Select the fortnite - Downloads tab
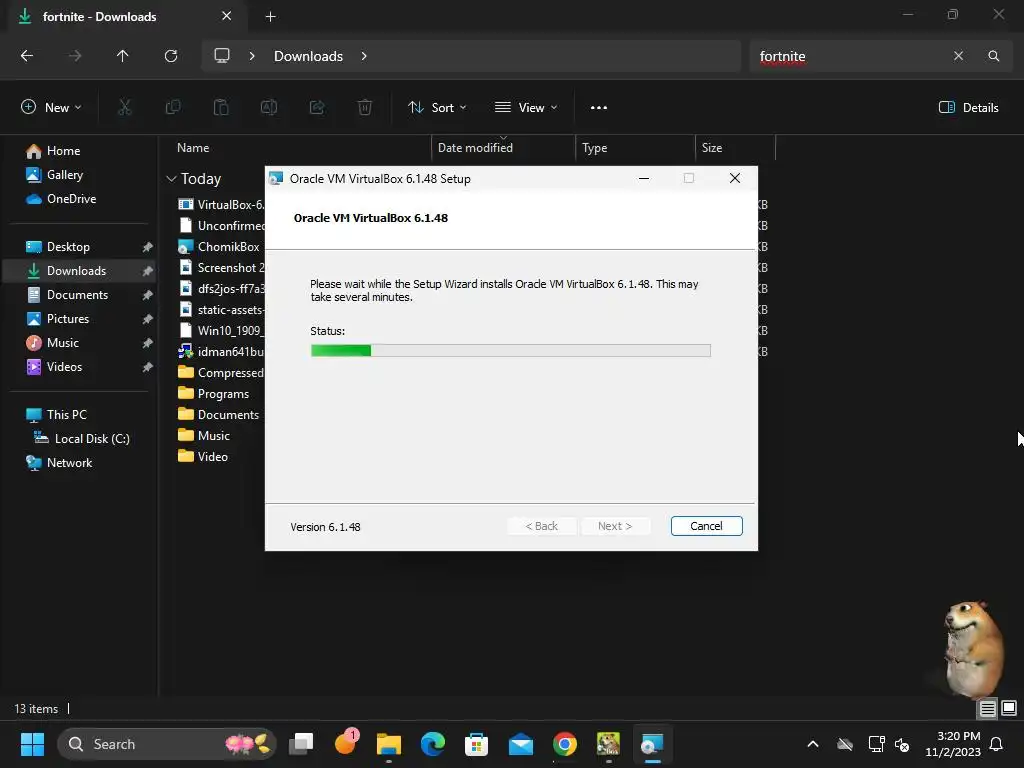 click(128, 17)
